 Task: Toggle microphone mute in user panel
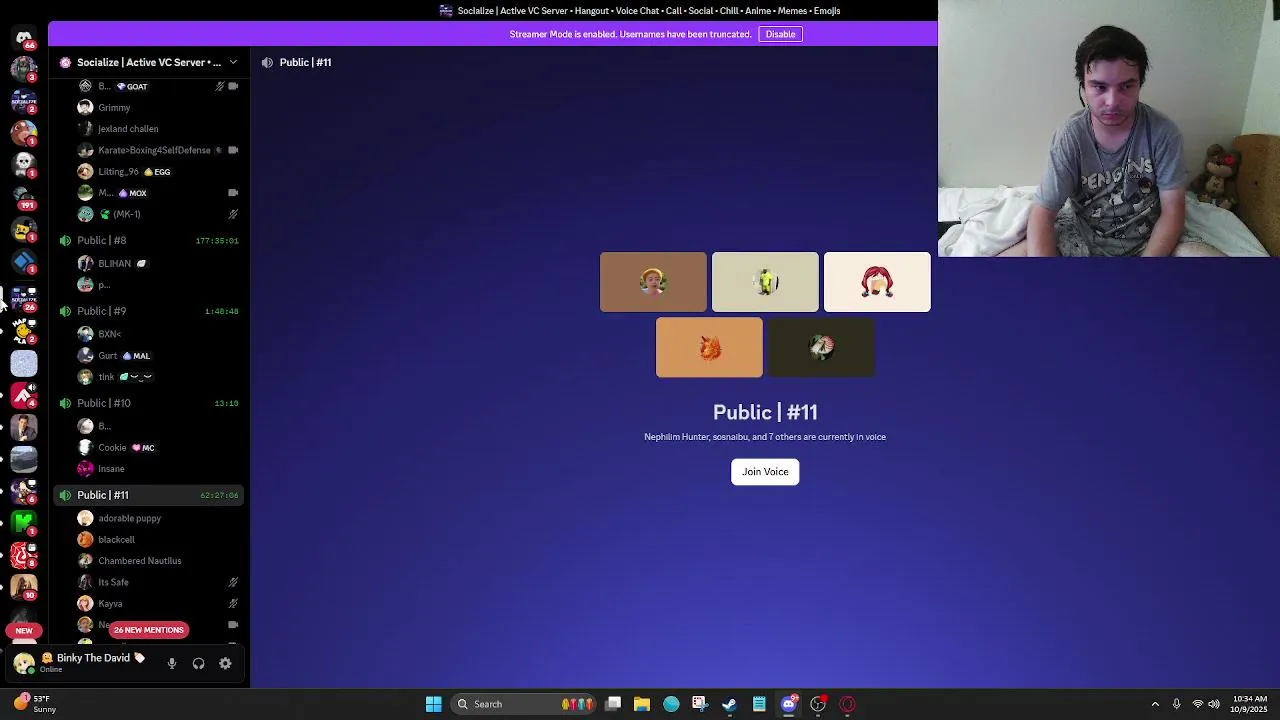(x=172, y=663)
